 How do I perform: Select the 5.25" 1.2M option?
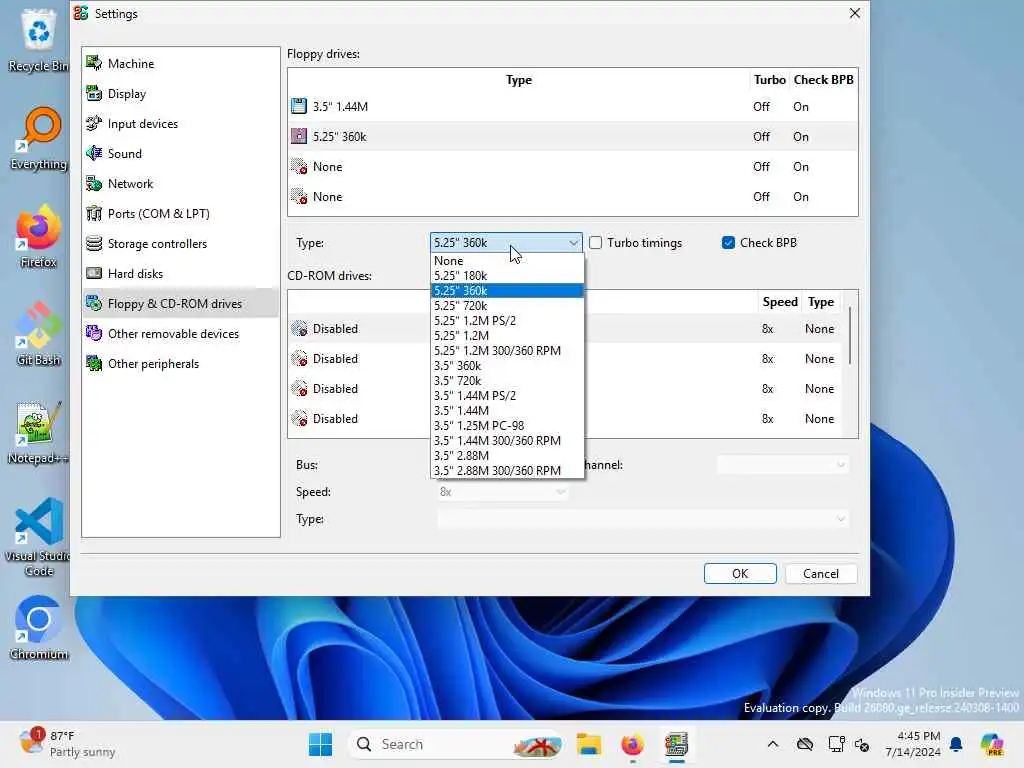pos(507,336)
